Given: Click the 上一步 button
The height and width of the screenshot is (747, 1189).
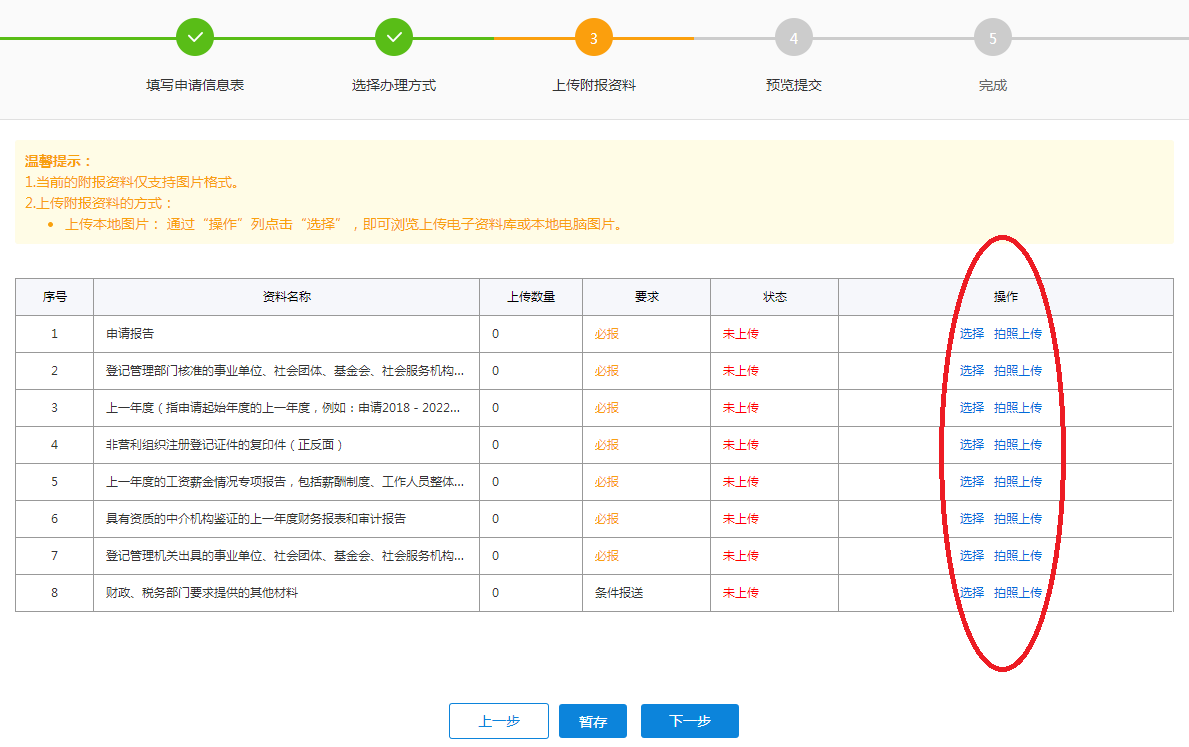Looking at the screenshot, I should pyautogui.click(x=499, y=721).
